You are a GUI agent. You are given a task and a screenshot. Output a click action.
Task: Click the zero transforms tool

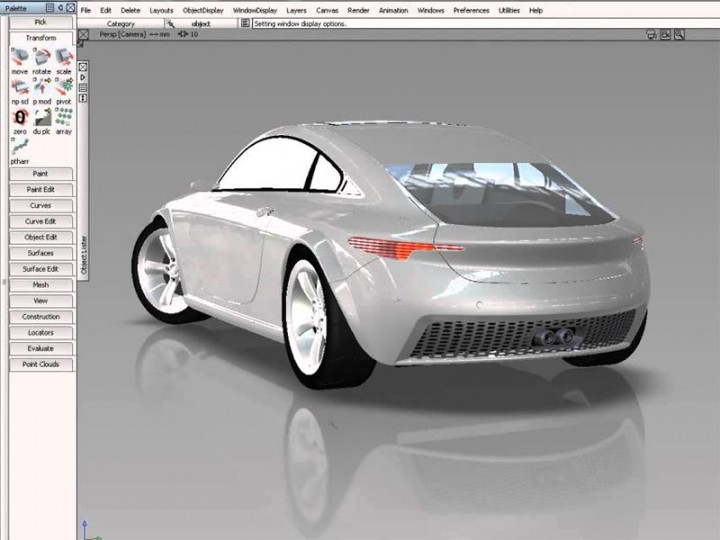click(x=19, y=121)
